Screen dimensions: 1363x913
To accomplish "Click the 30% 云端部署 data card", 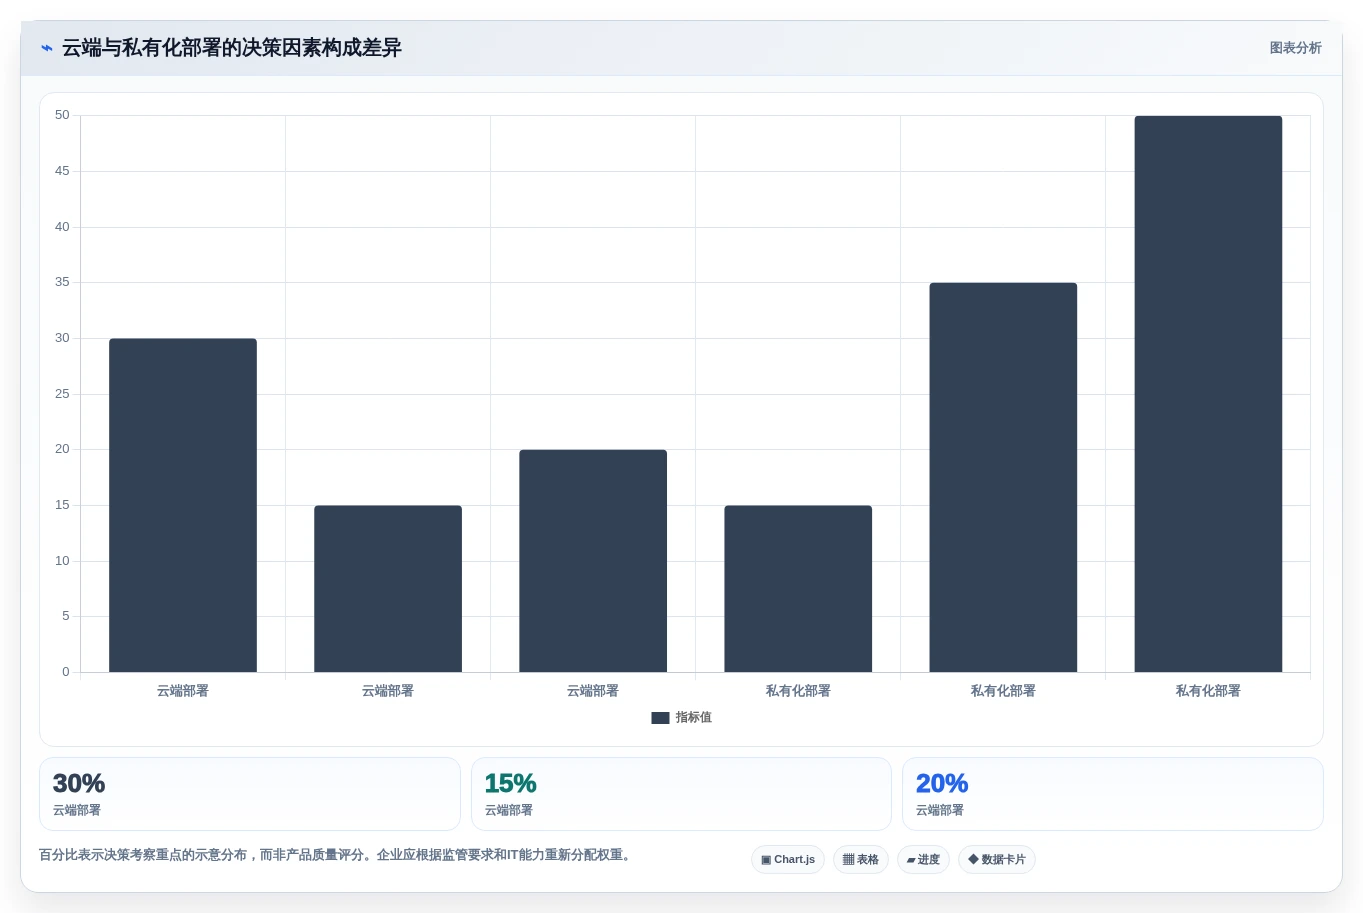I will pos(250,794).
